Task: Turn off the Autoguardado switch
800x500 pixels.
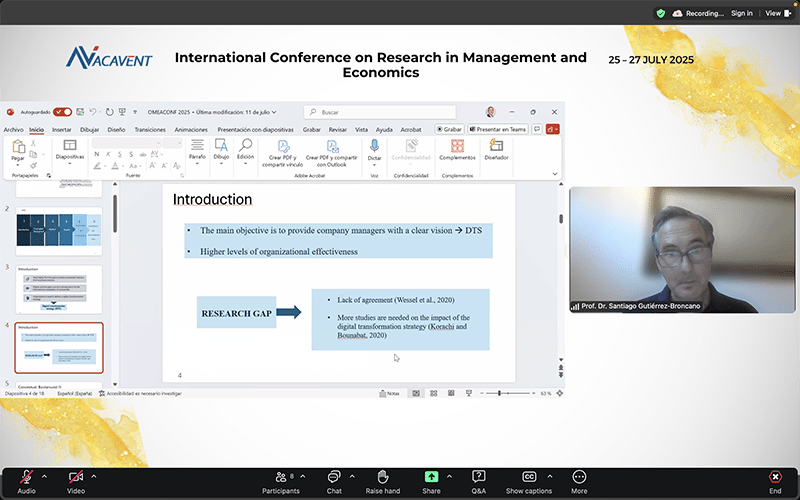Action: [x=62, y=112]
